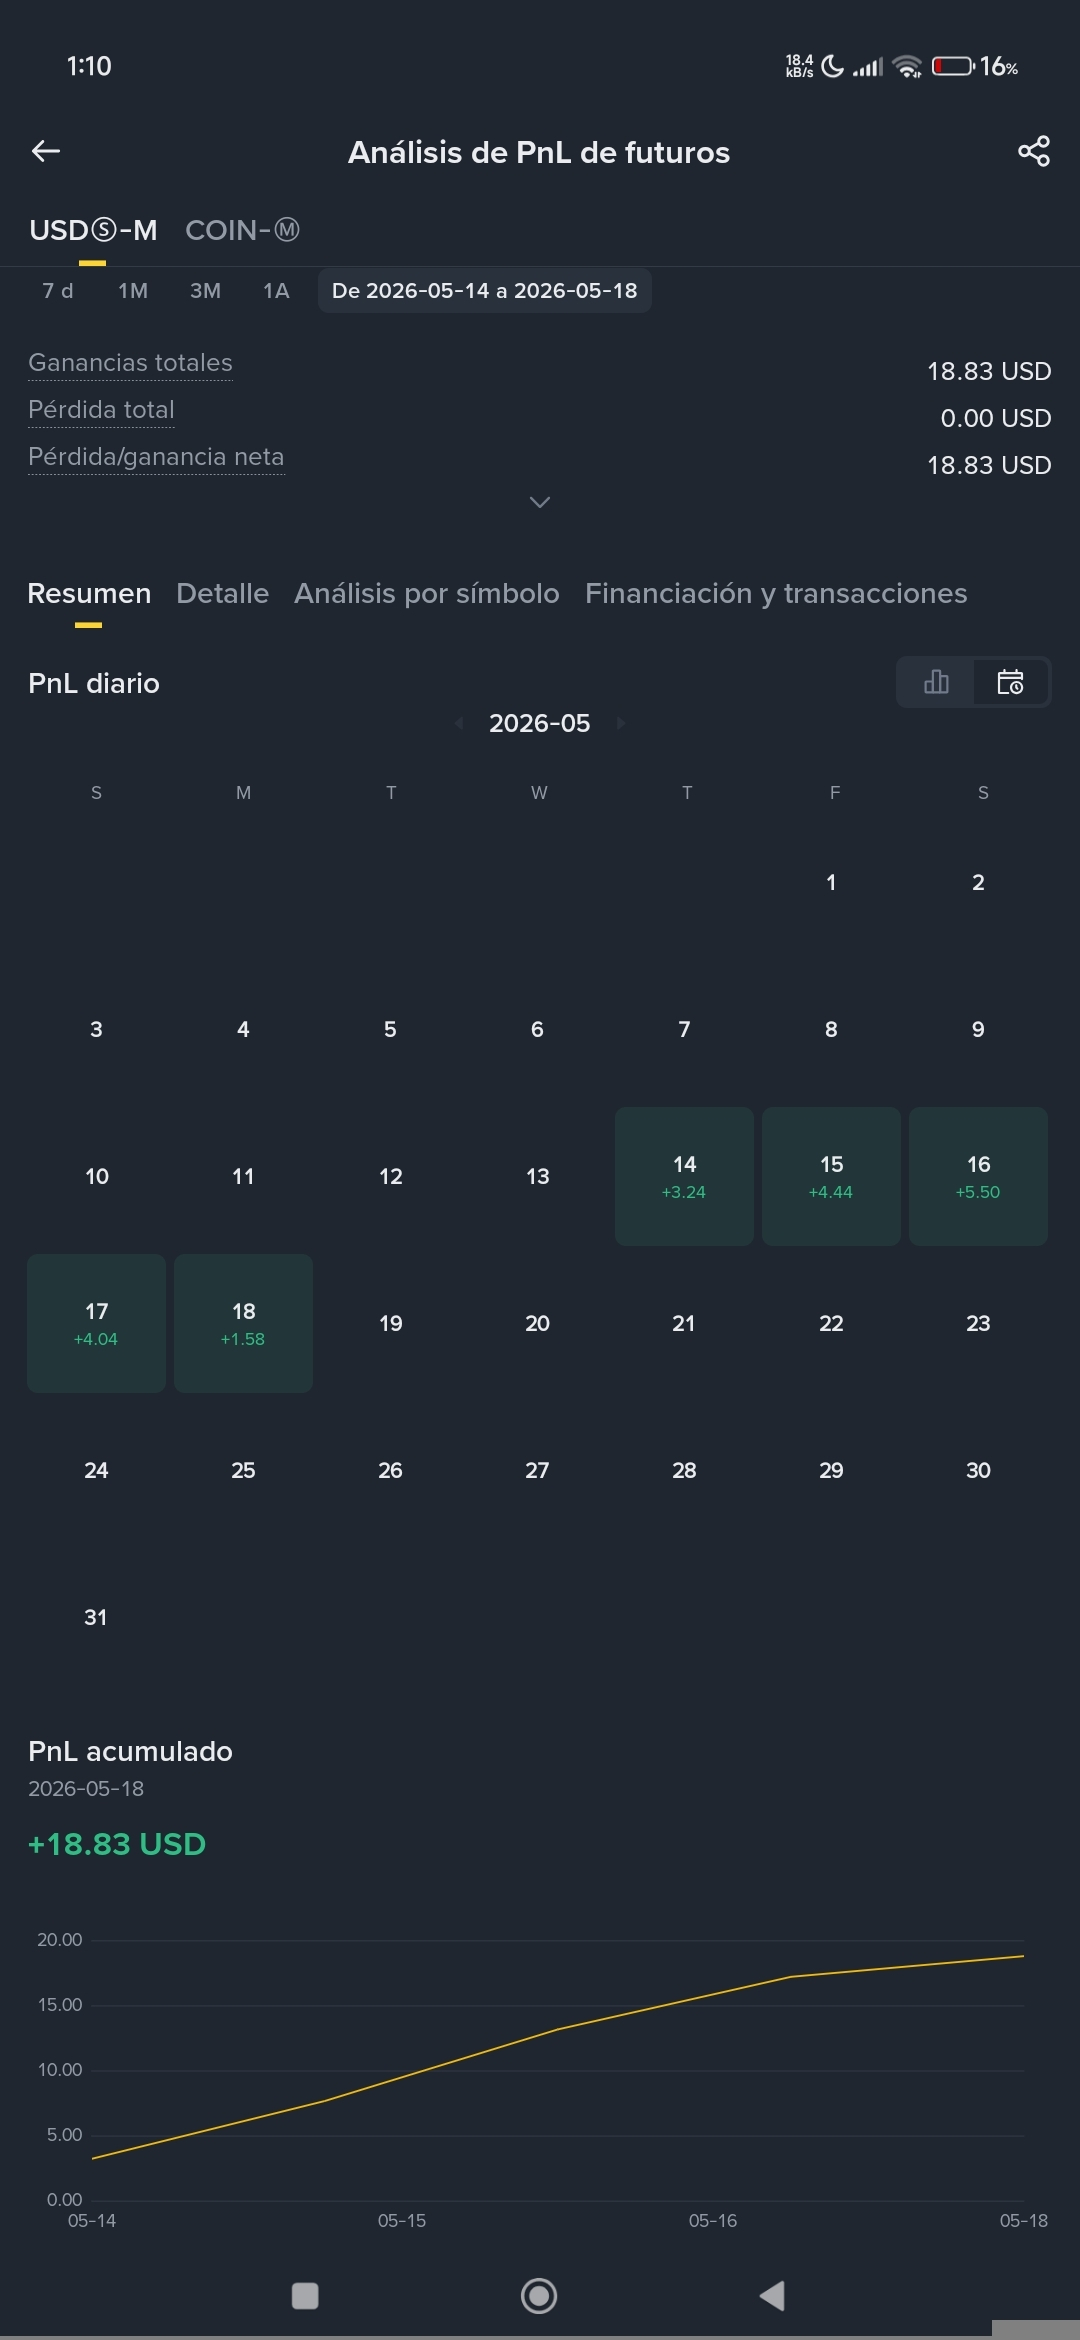This screenshot has width=1080, height=2340.
Task: Switch PnL diario to bar chart view
Action: [x=936, y=682]
